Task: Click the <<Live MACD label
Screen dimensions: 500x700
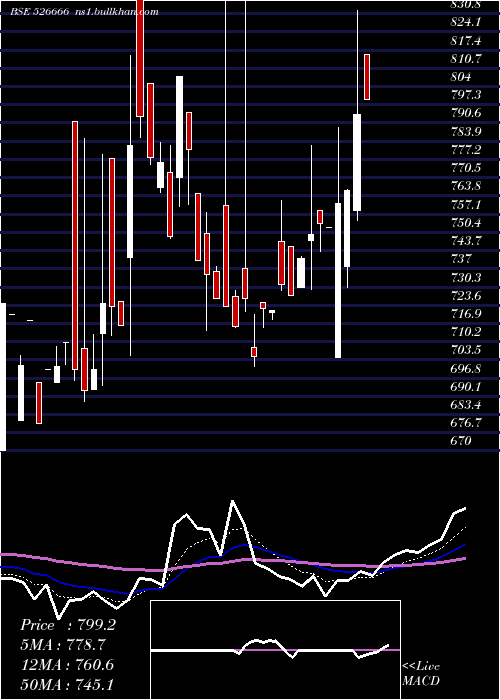Action: 421,674
